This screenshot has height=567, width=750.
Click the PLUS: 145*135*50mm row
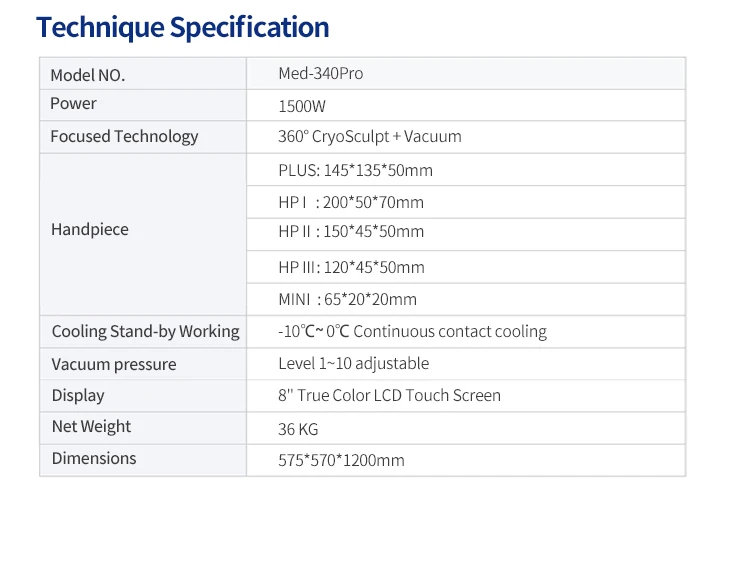(466, 170)
